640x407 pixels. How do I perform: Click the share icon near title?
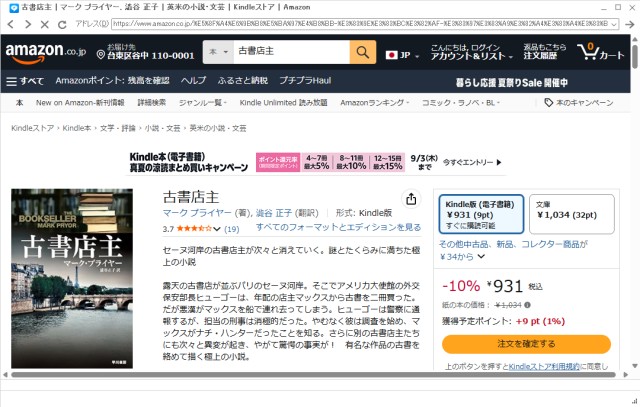411,199
